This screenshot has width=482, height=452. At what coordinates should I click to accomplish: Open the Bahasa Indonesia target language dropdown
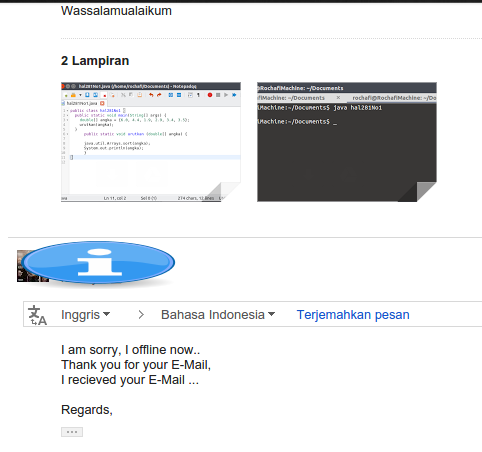tap(218, 314)
